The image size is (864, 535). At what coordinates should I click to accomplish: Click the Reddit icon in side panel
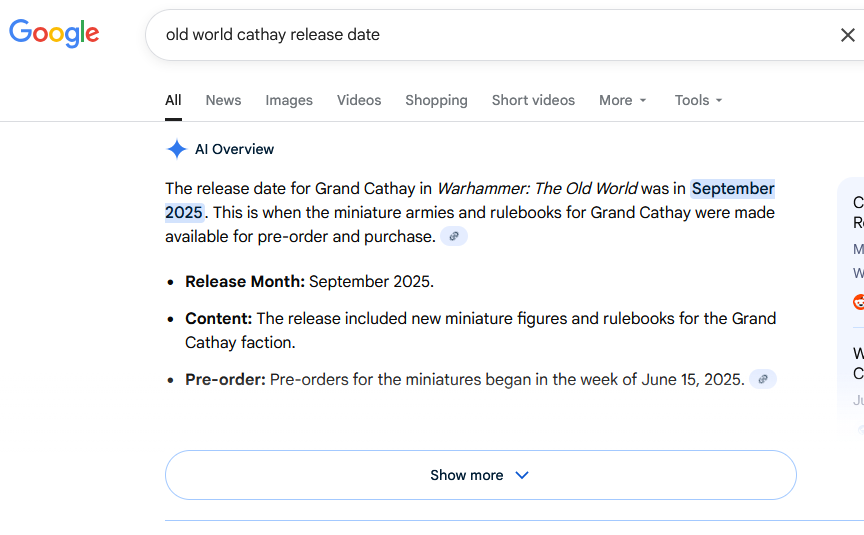[x=858, y=302]
